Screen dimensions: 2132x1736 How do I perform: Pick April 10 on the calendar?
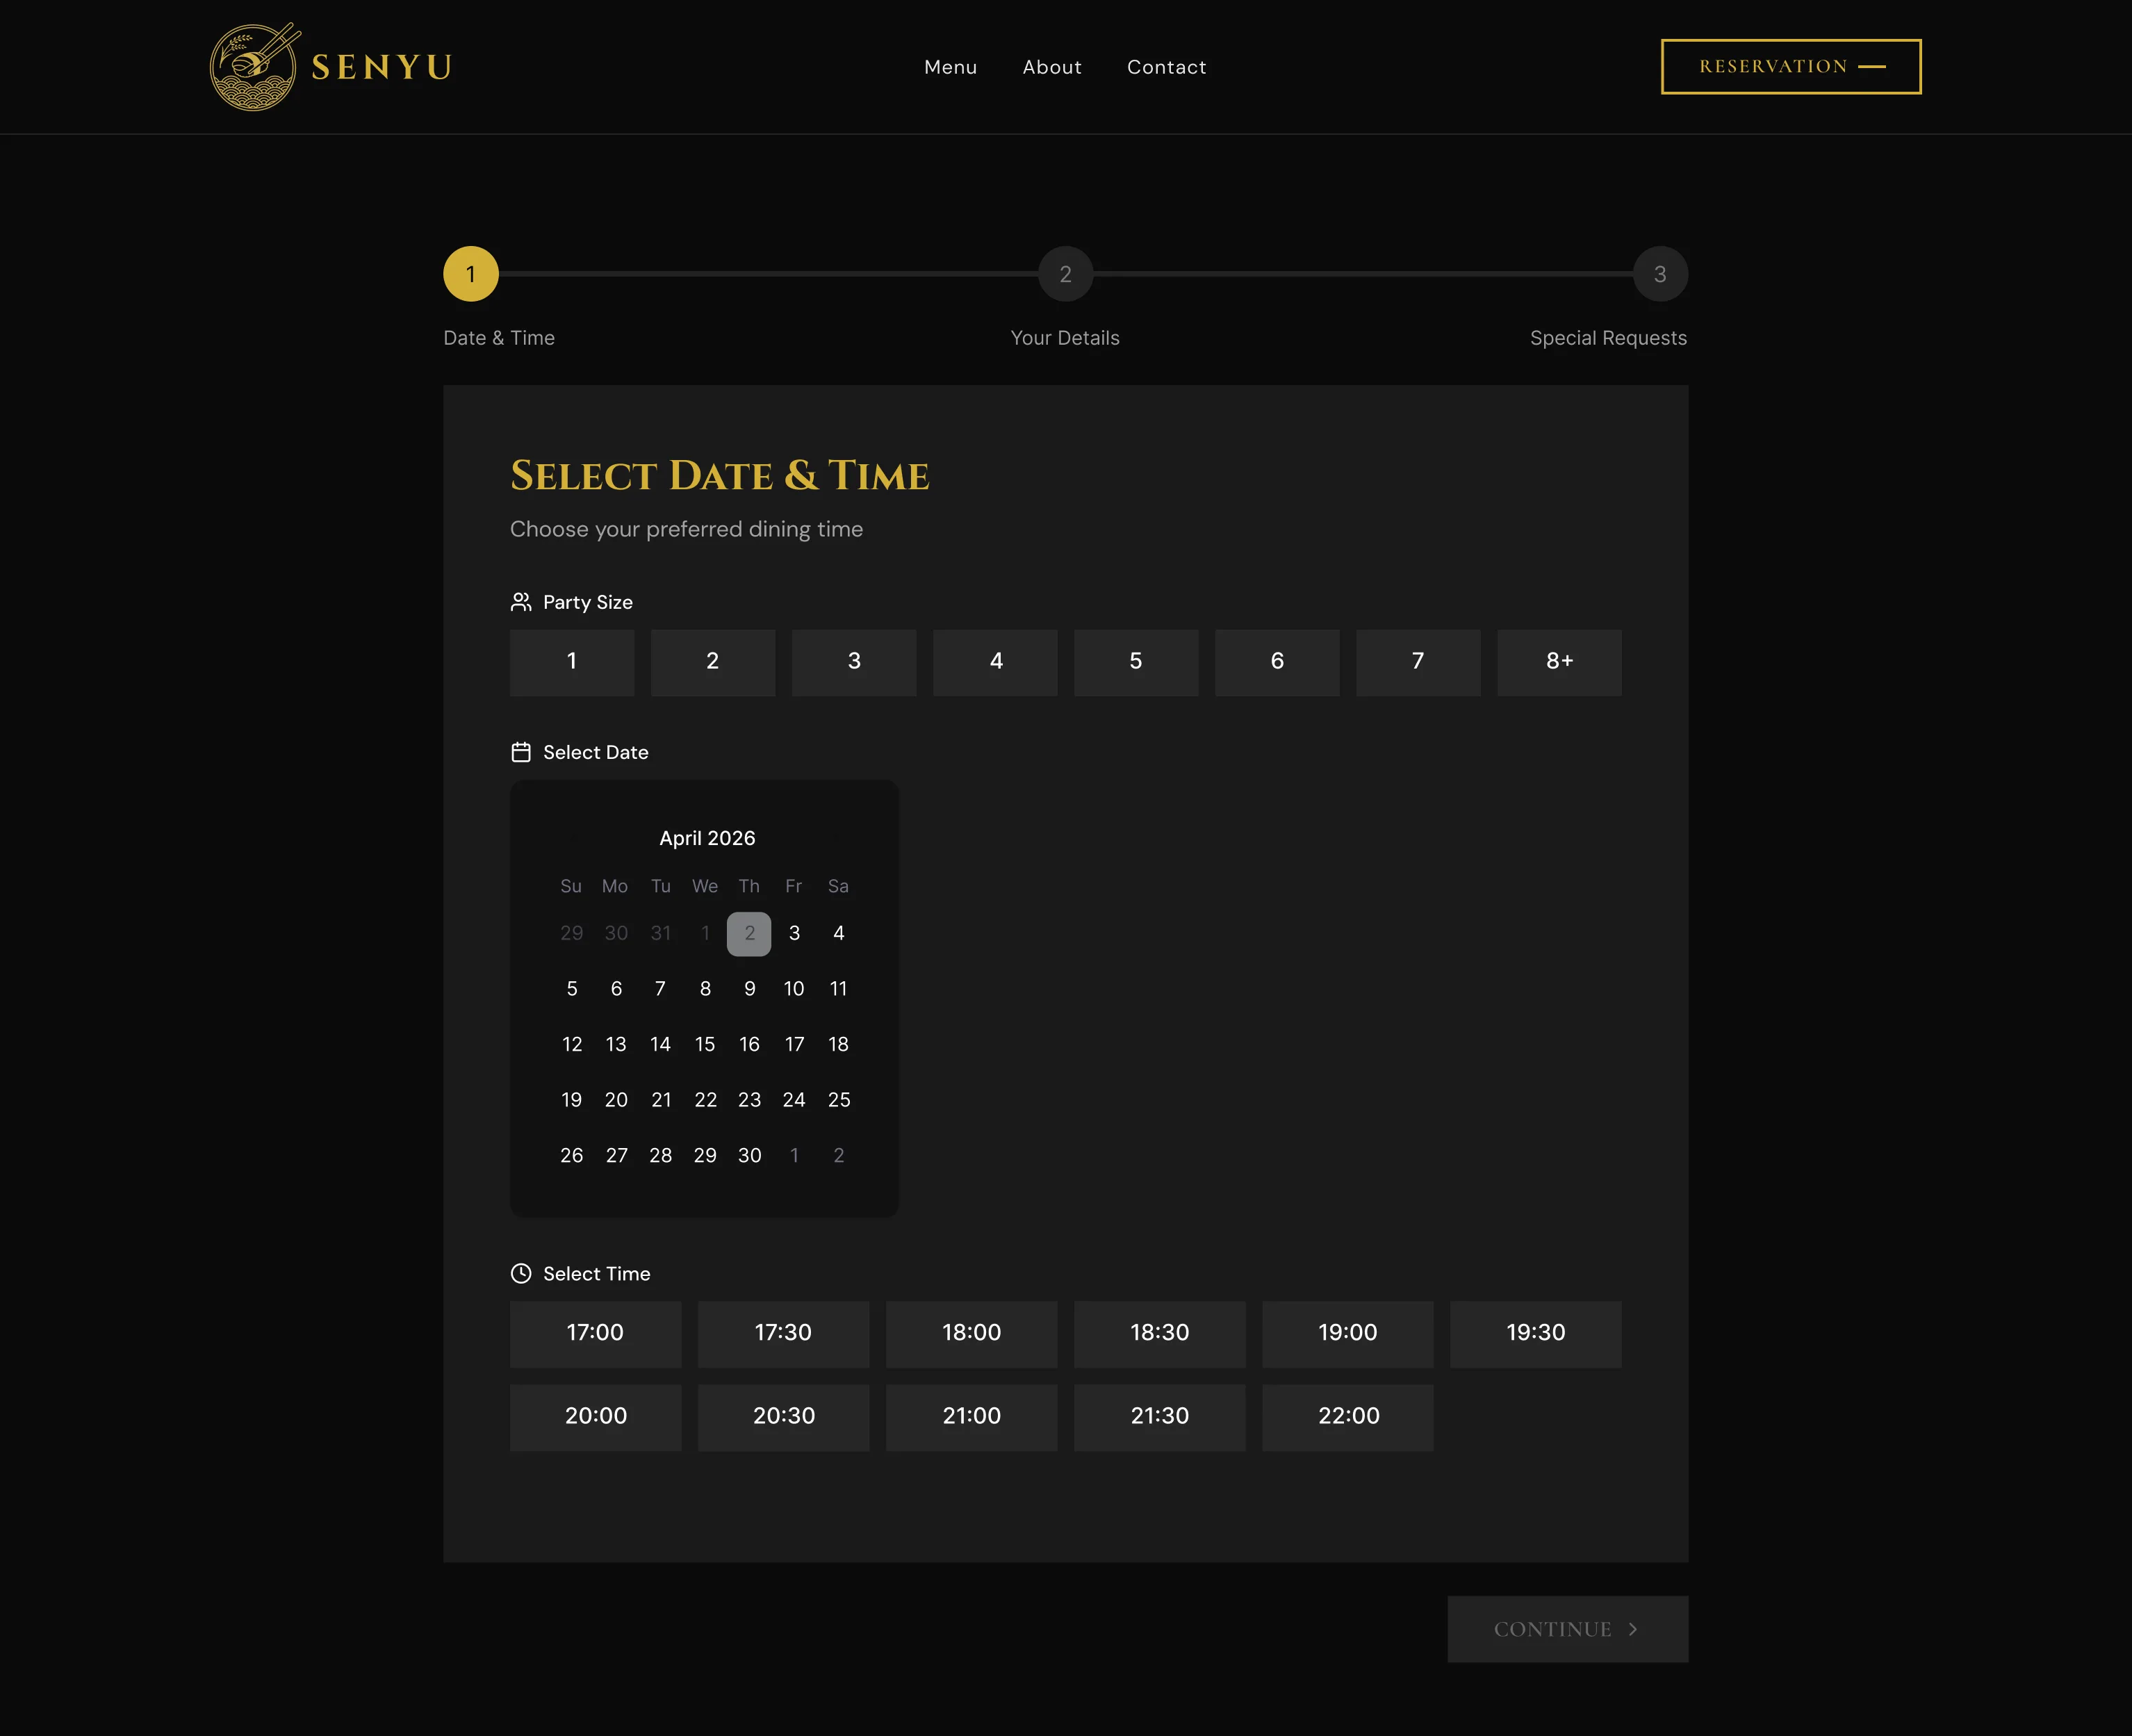point(794,989)
